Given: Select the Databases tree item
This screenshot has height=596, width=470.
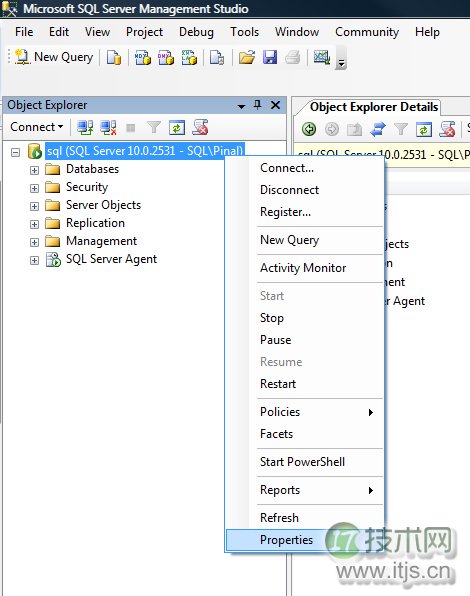Looking at the screenshot, I should tap(92, 169).
